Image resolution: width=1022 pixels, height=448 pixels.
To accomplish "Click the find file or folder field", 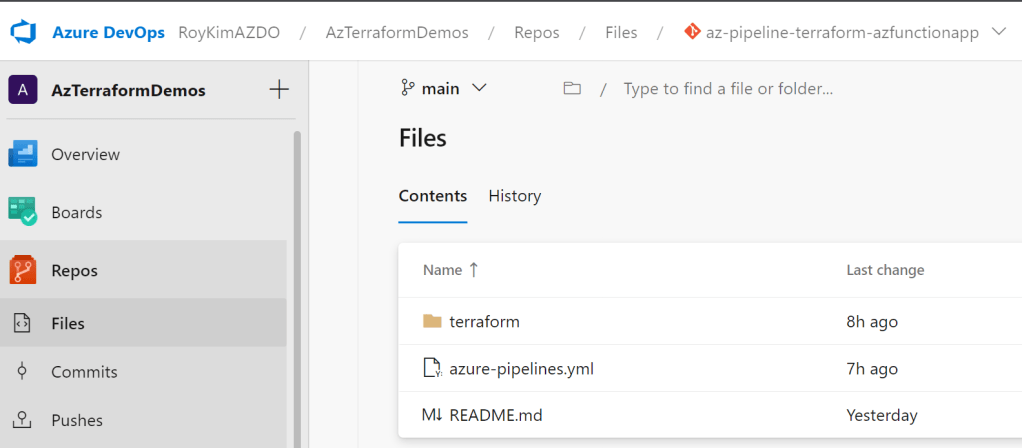I will click(x=728, y=88).
